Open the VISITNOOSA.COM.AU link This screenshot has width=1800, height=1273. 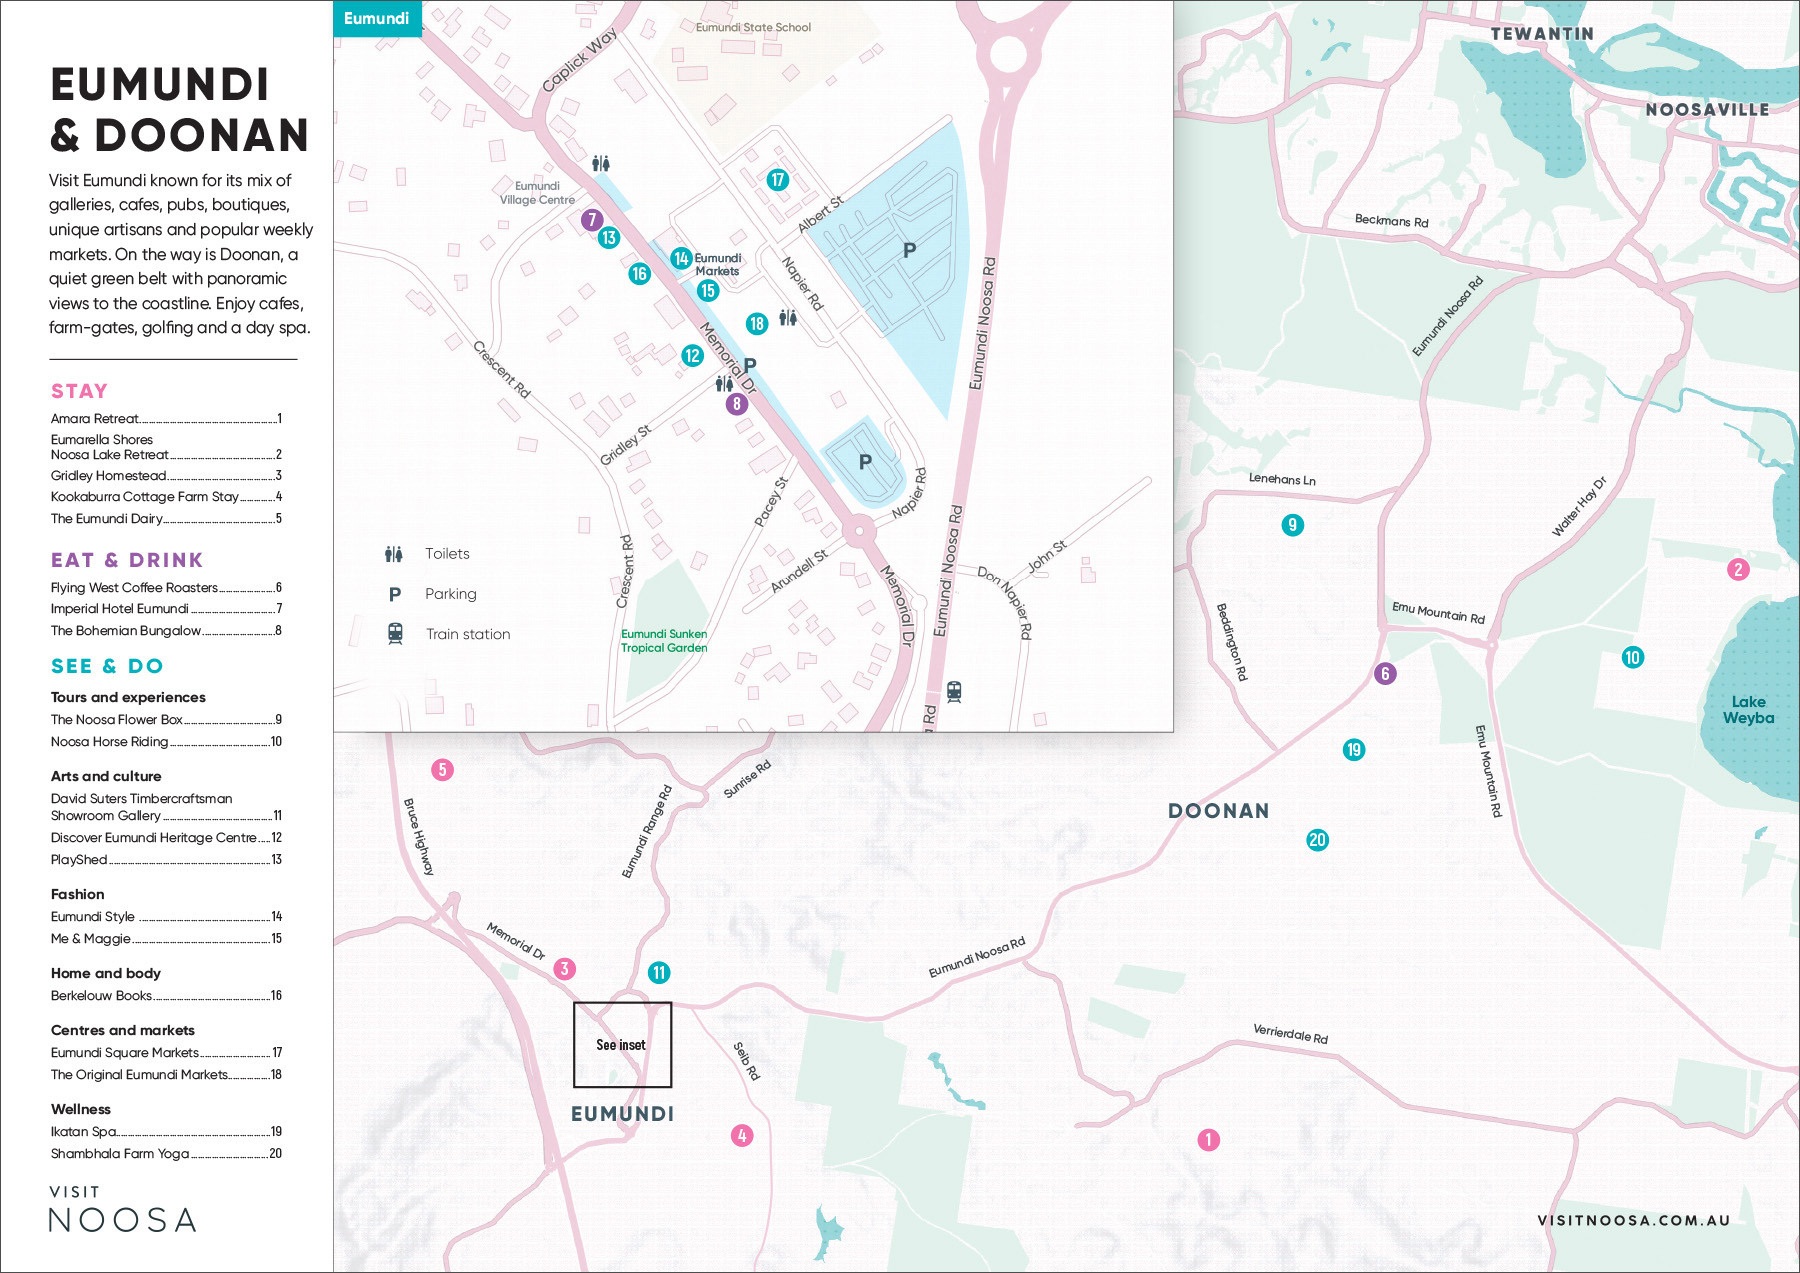1634,1220
